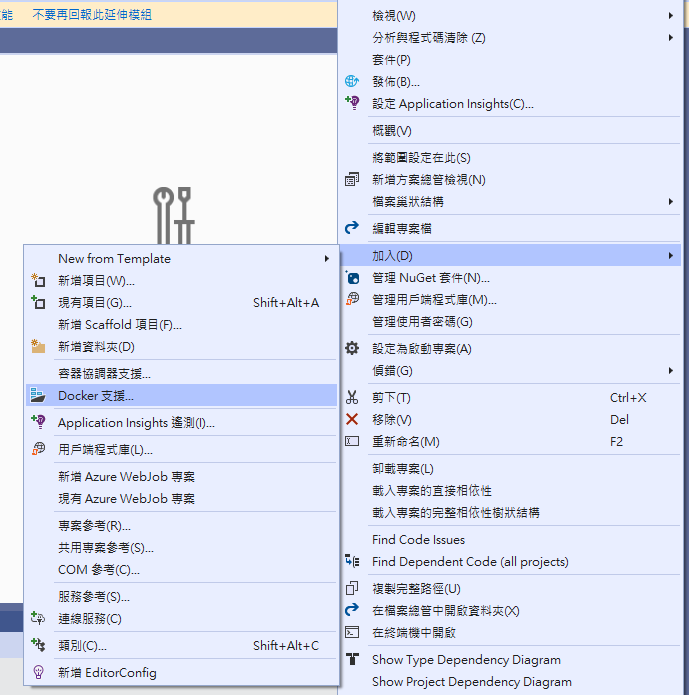Expand the 加入(D) submenu arrow

tap(671, 256)
